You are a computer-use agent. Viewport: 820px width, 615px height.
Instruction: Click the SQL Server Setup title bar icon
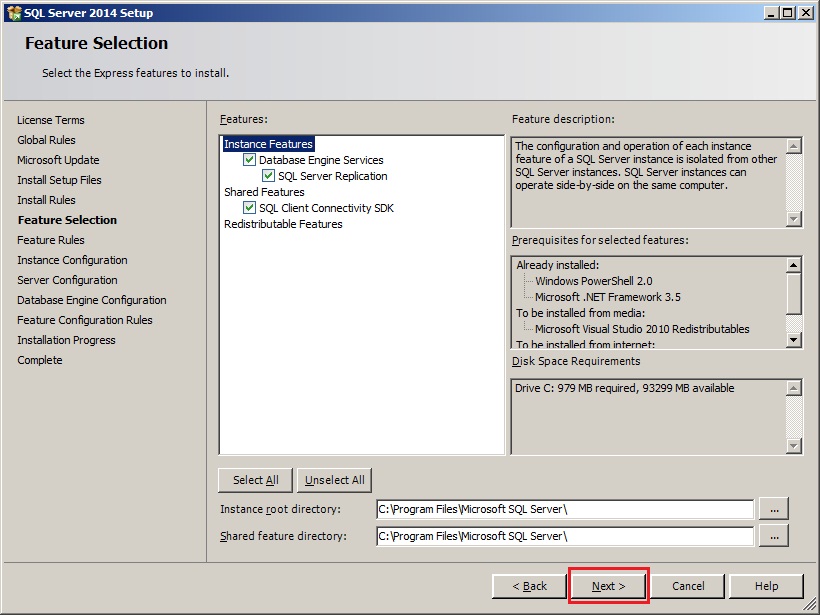[x=14, y=13]
